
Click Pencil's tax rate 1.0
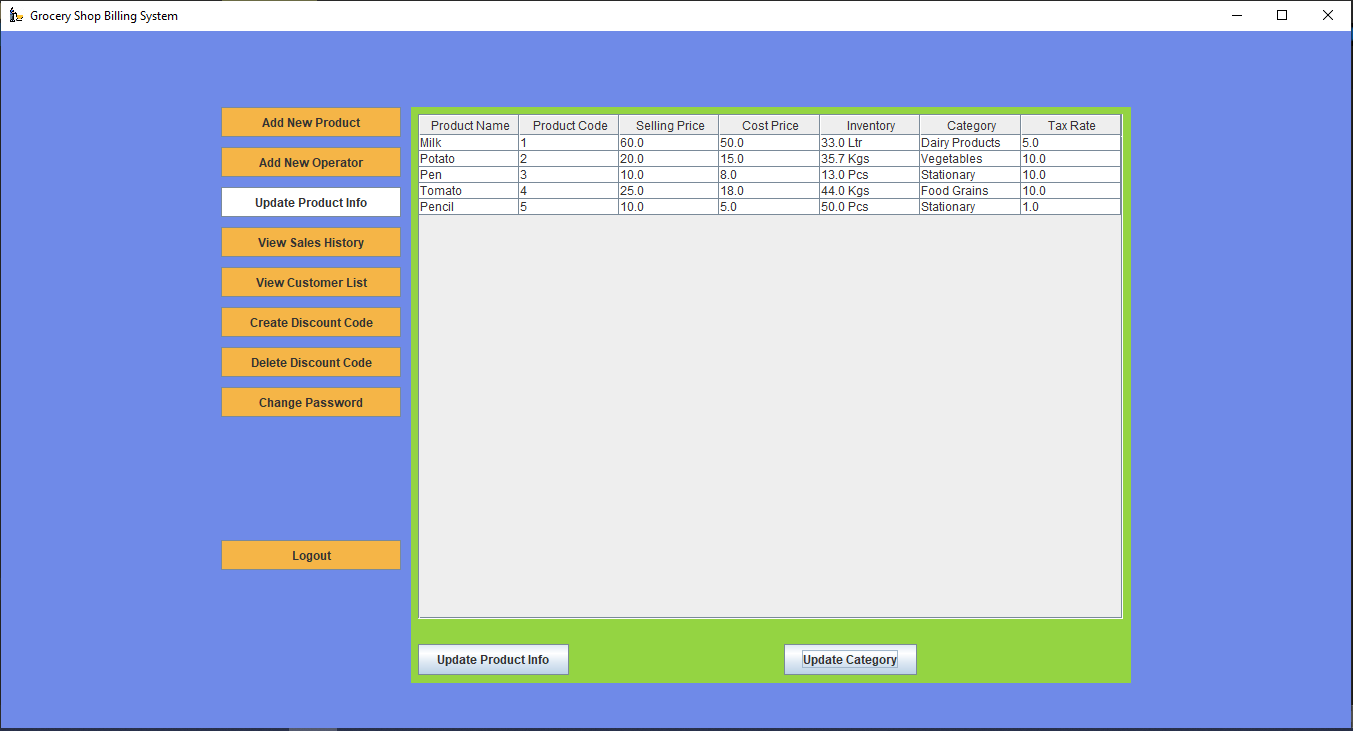tap(1071, 207)
